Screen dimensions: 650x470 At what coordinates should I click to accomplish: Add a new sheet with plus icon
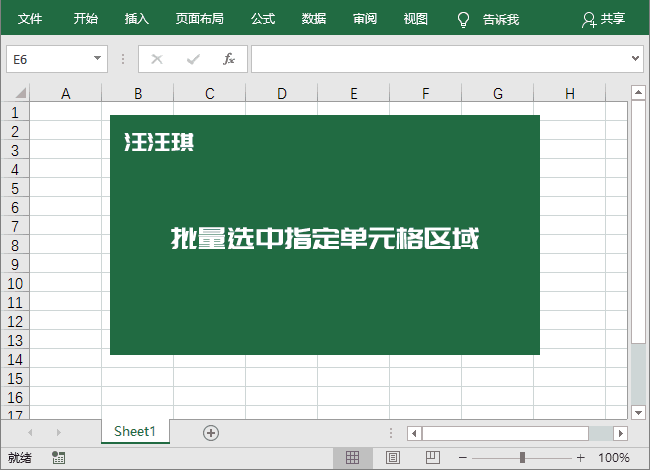point(211,433)
